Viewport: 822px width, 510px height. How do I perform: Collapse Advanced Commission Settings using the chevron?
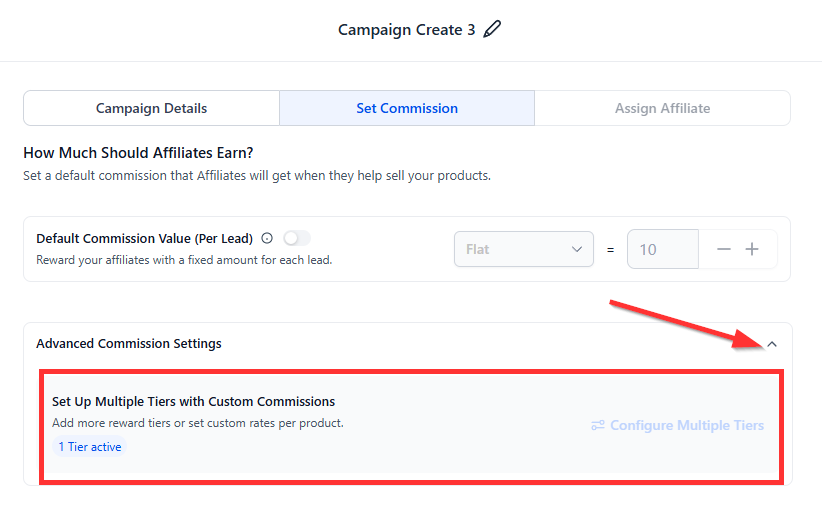[771, 344]
